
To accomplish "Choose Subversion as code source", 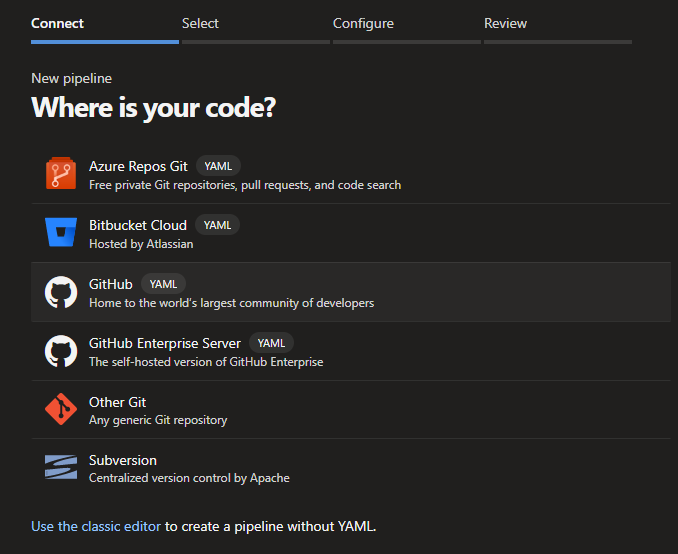I will click(x=123, y=460).
